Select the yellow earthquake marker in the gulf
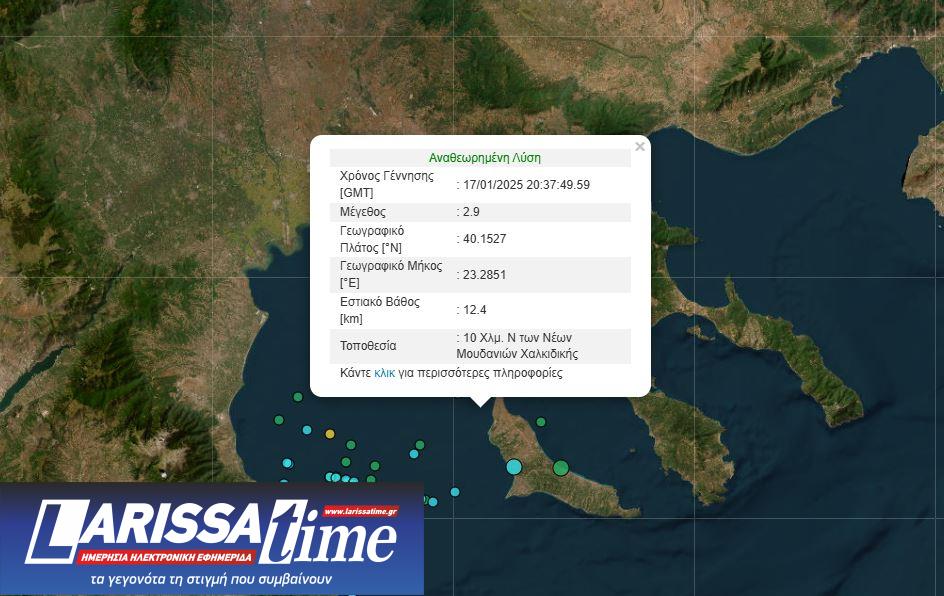 pos(330,434)
